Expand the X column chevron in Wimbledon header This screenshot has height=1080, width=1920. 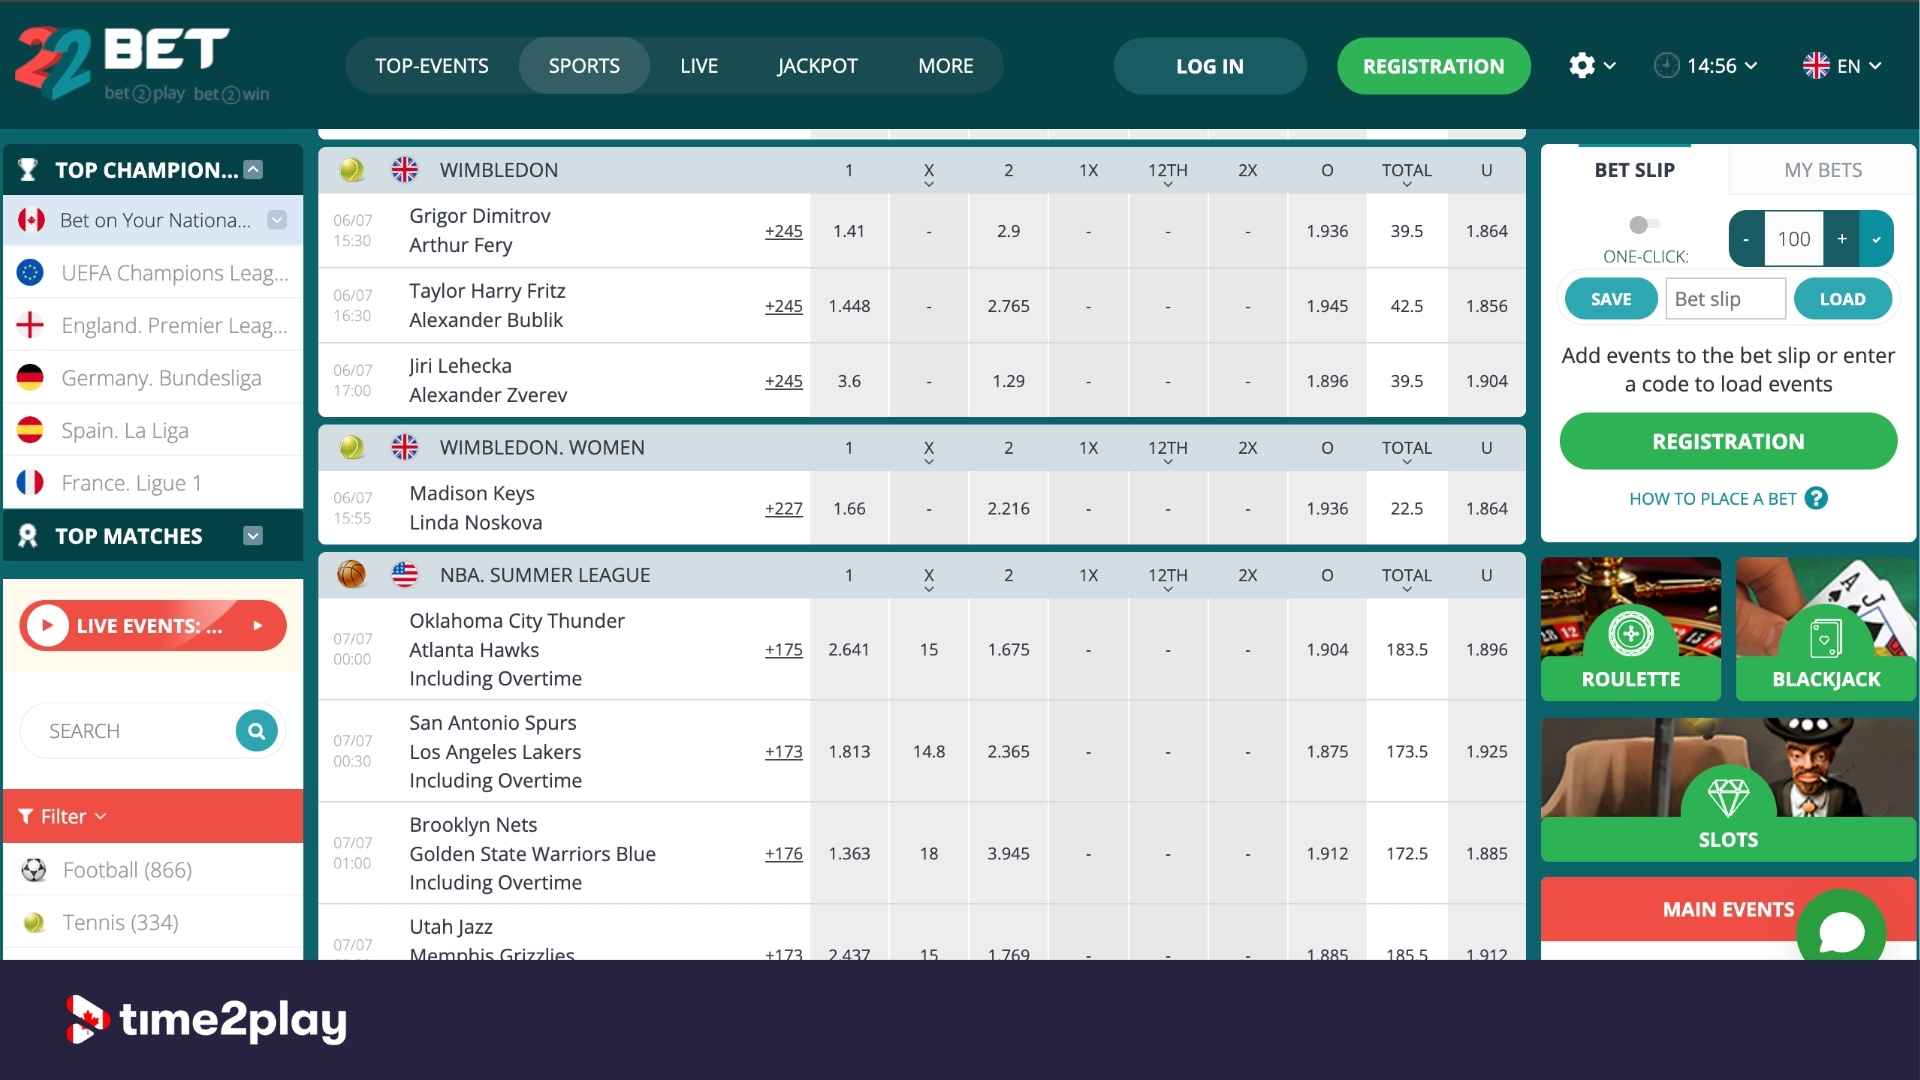(x=929, y=185)
